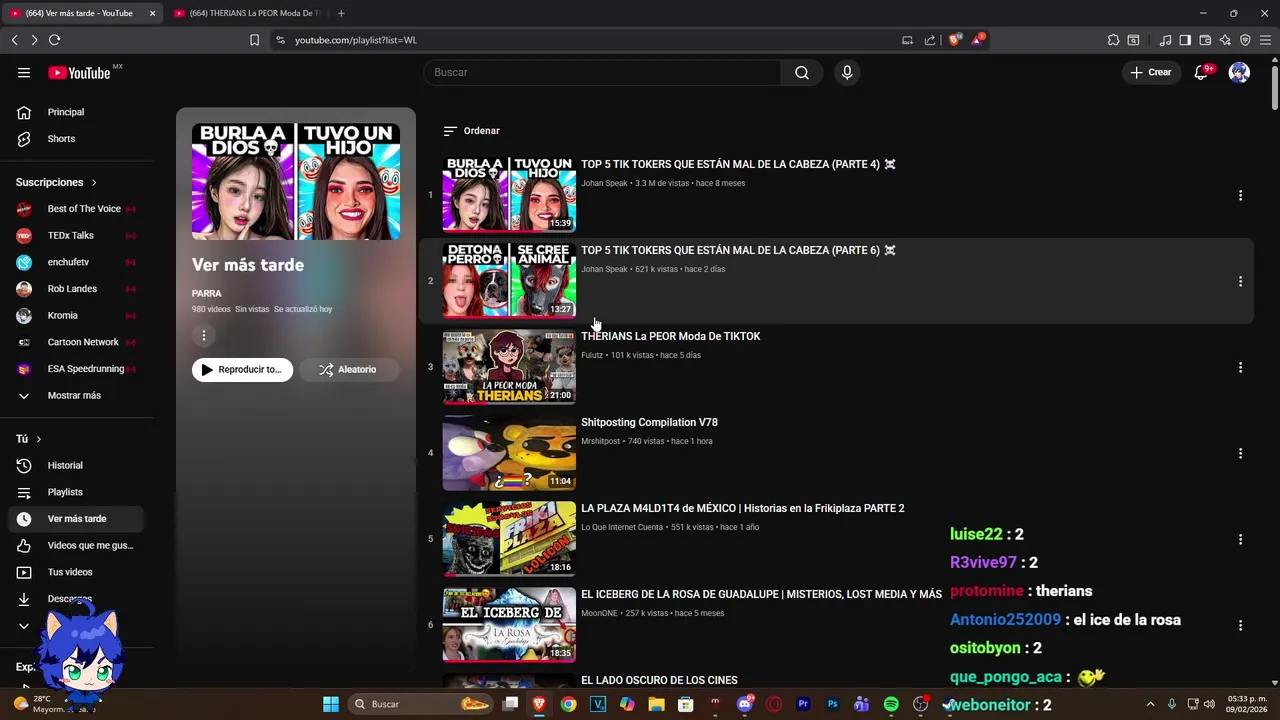Open options for THERIANS video row

click(x=1240, y=367)
